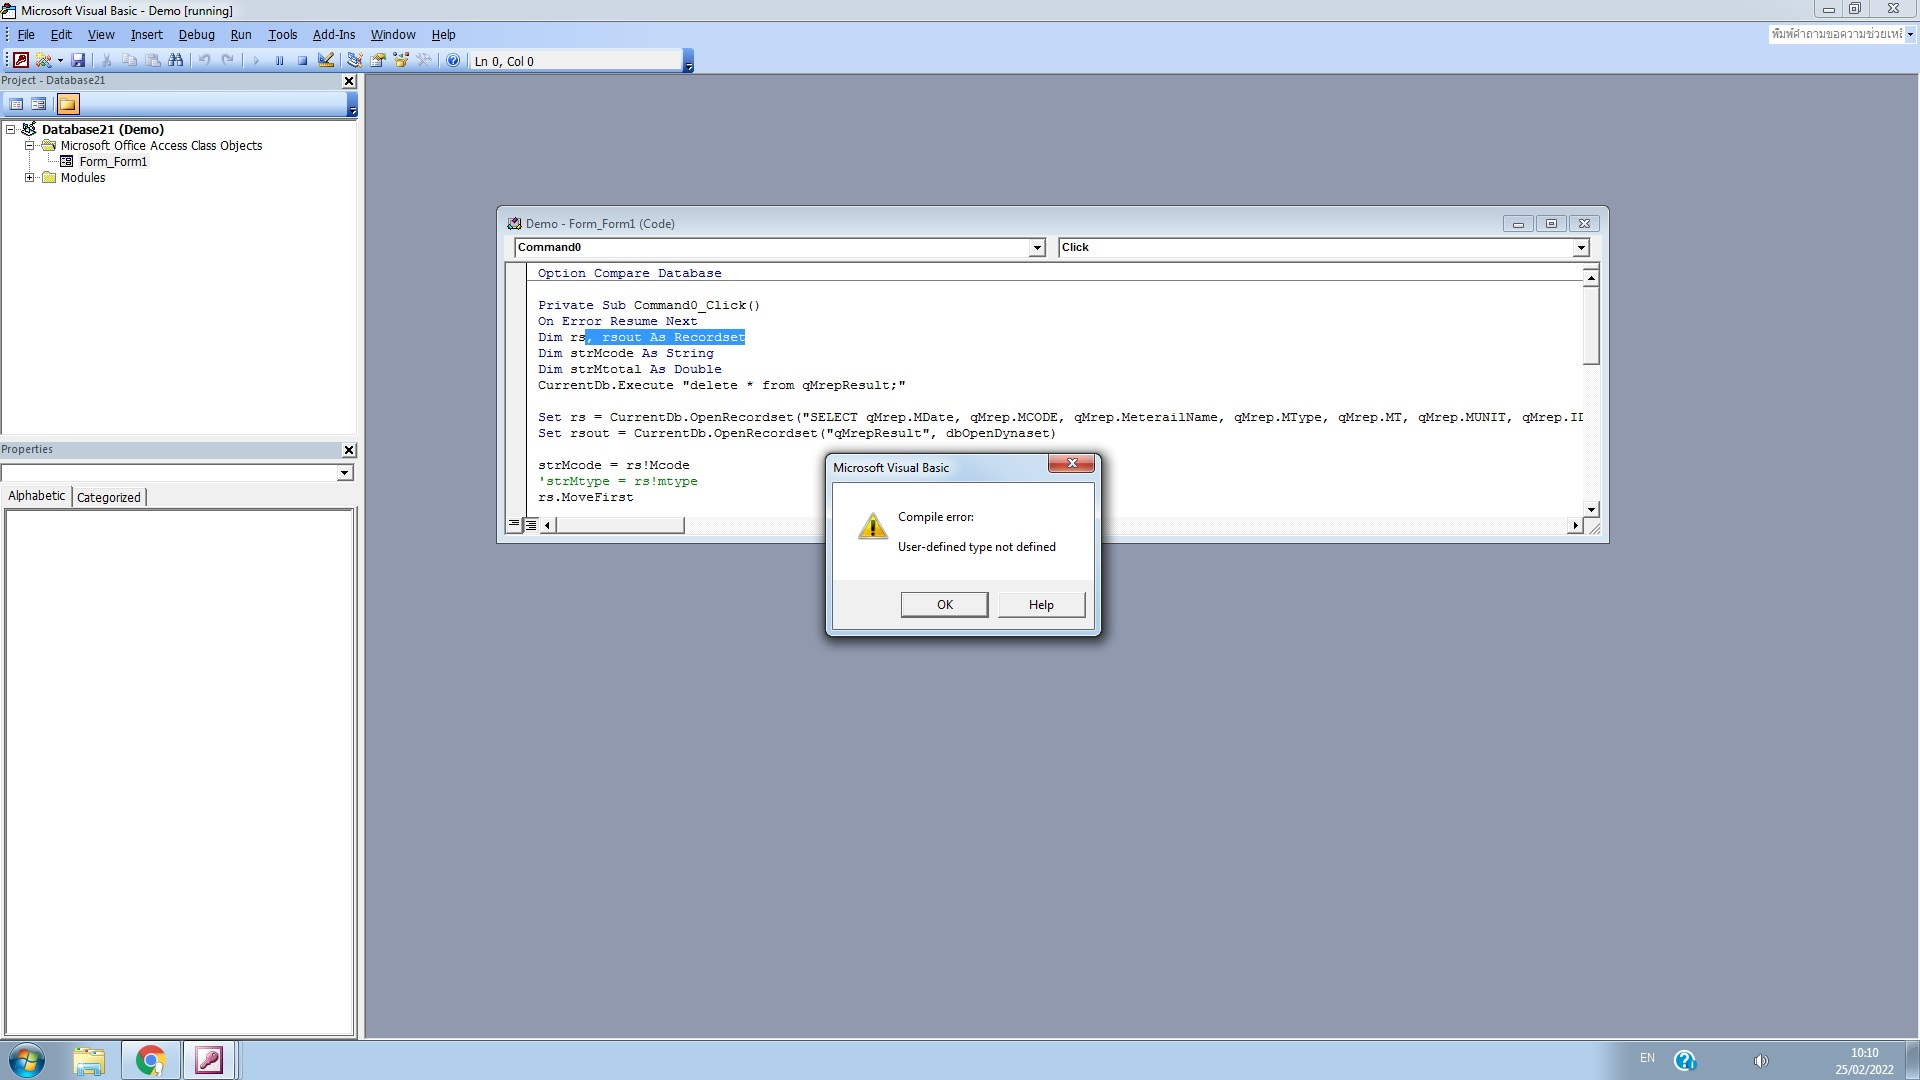
Task: Close the Project - Database21 panel
Action: [349, 81]
